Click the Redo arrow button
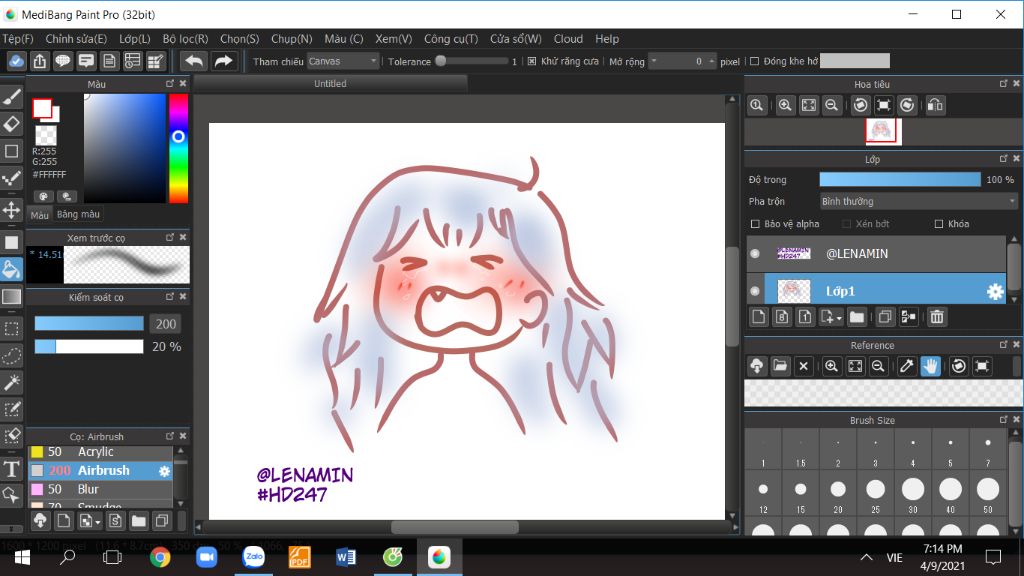The height and width of the screenshot is (576, 1024). (x=223, y=61)
